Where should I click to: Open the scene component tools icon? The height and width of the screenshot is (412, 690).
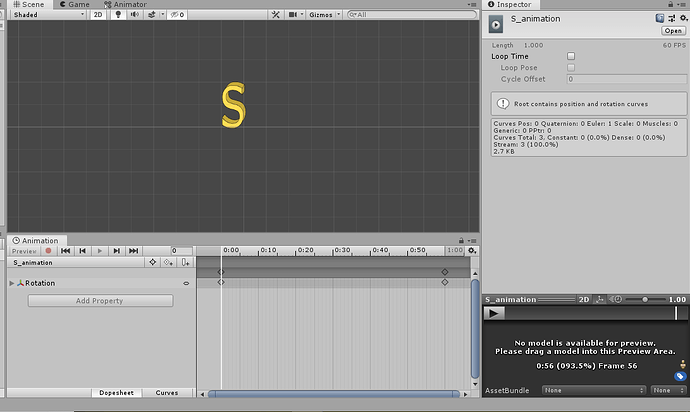(275, 15)
